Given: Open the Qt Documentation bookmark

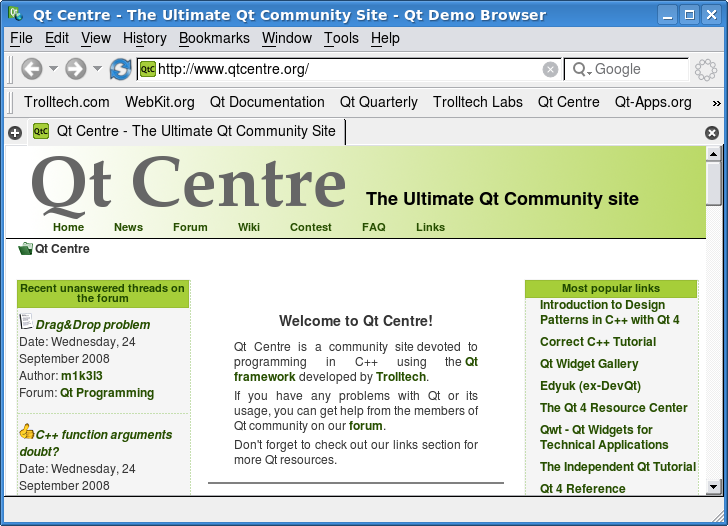Looking at the screenshot, I should (267, 102).
